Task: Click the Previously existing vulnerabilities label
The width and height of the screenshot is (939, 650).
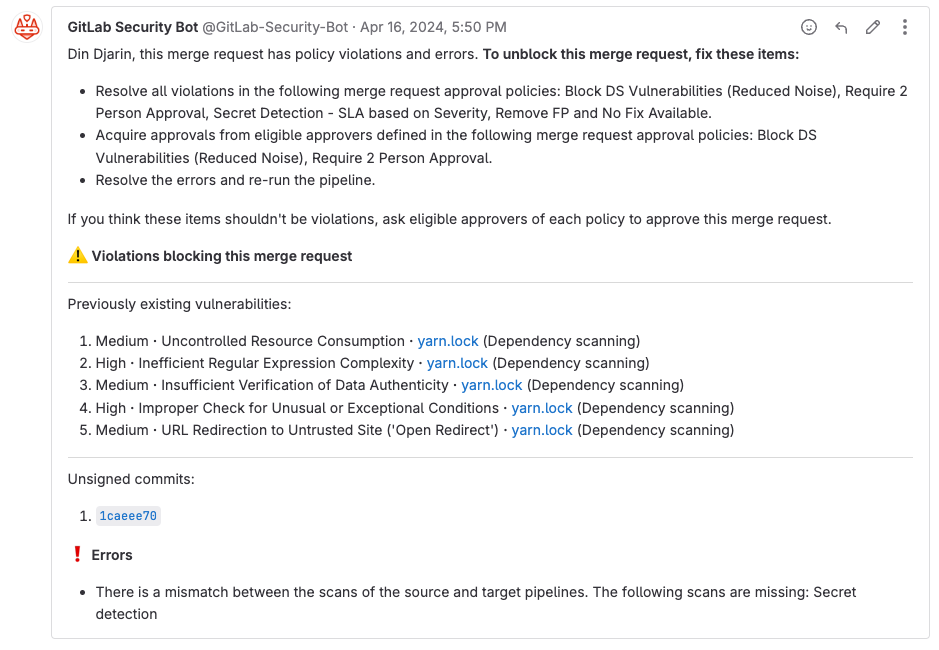Action: pos(179,304)
